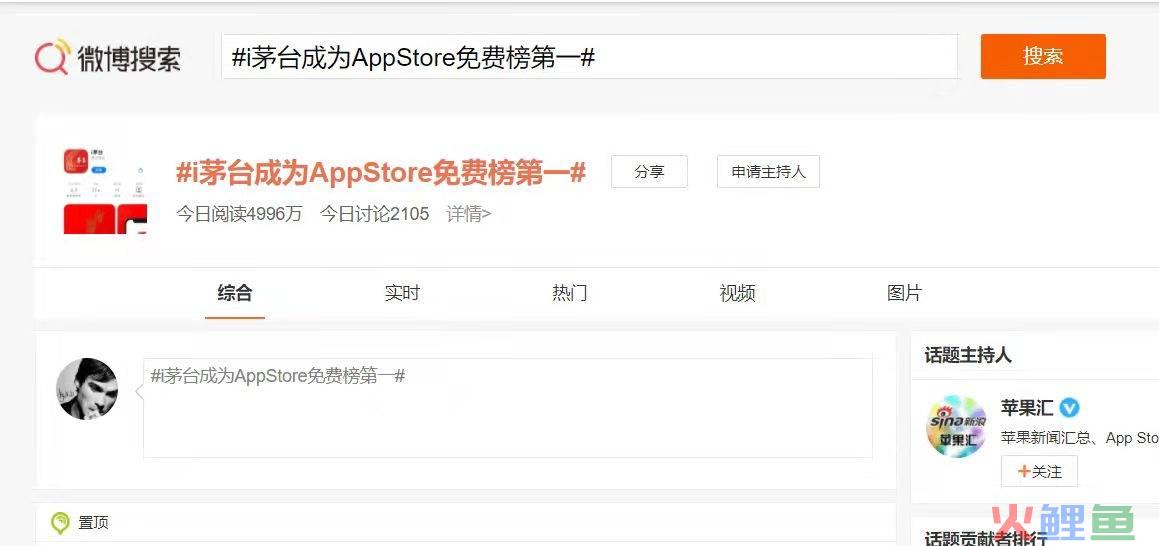Open the 苹果汇 profile name link

coord(1027,408)
